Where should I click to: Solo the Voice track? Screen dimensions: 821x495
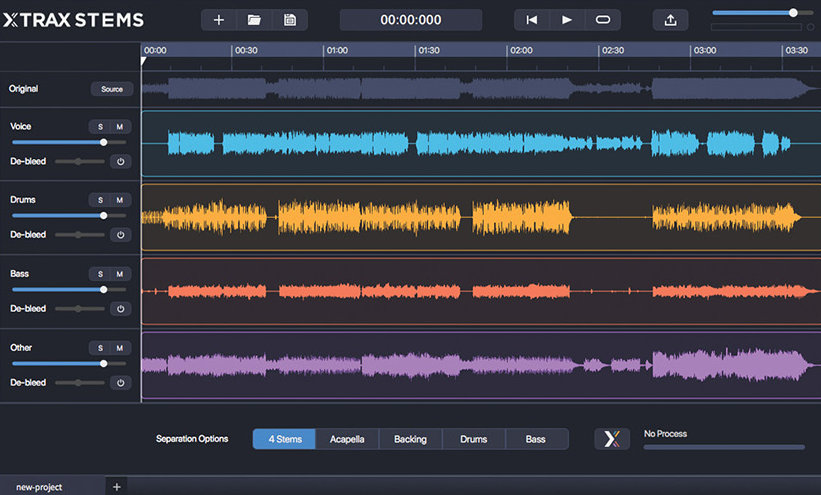[100, 127]
